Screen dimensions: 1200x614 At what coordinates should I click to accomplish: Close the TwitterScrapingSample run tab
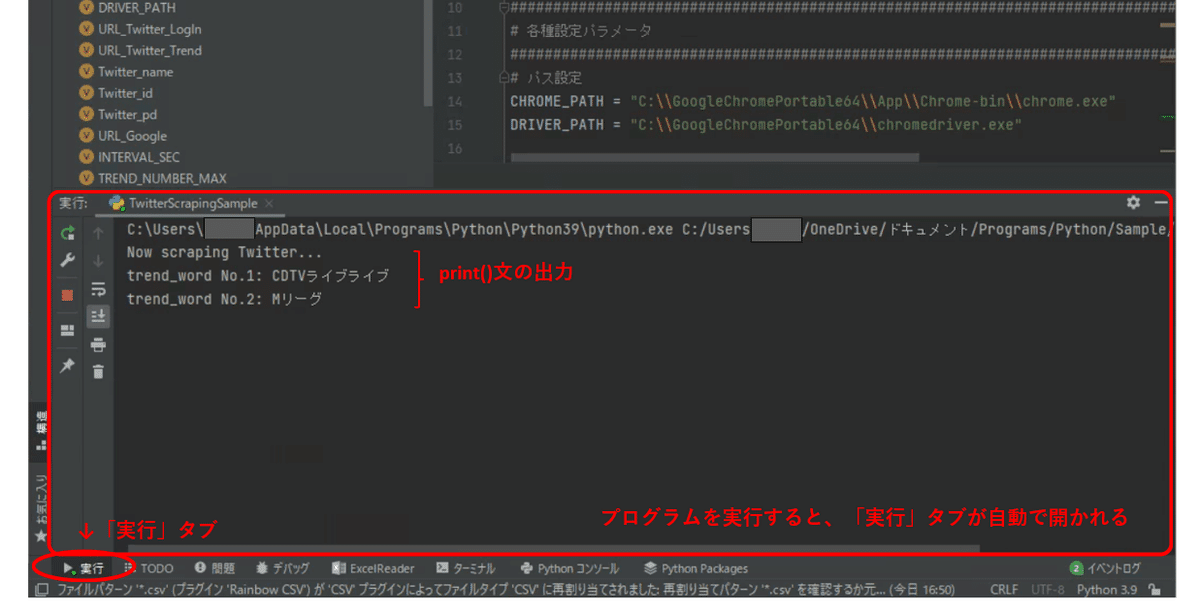click(268, 203)
